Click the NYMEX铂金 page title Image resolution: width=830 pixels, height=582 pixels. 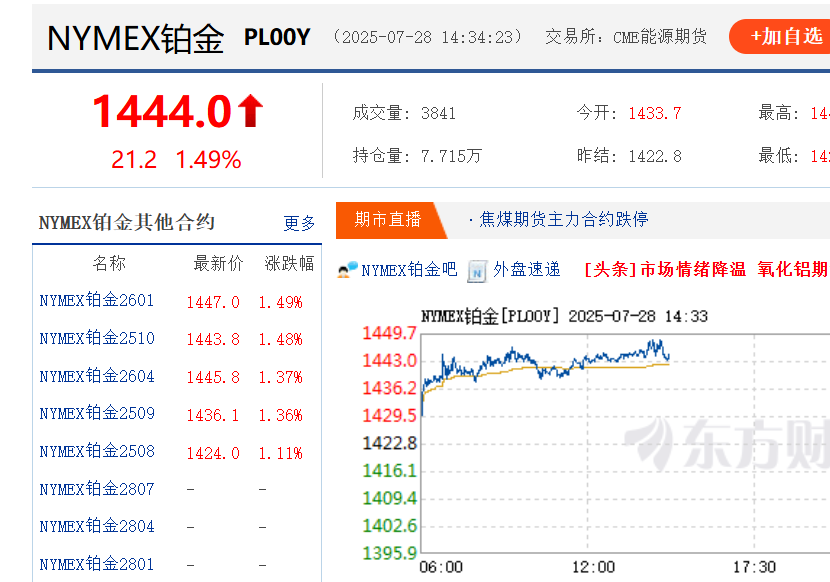(x=136, y=38)
